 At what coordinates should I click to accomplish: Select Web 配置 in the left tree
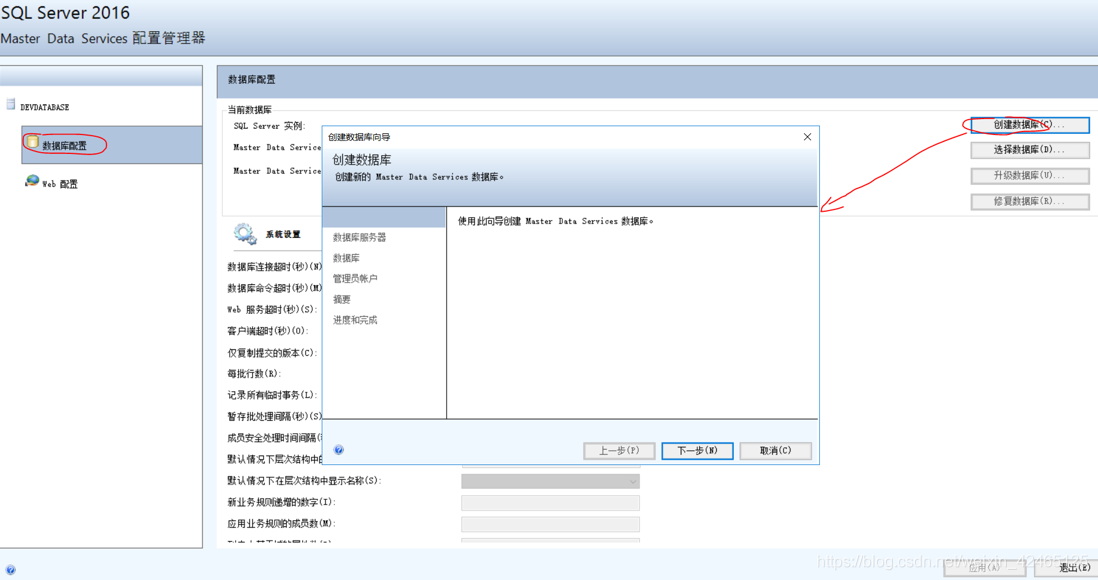(60, 184)
